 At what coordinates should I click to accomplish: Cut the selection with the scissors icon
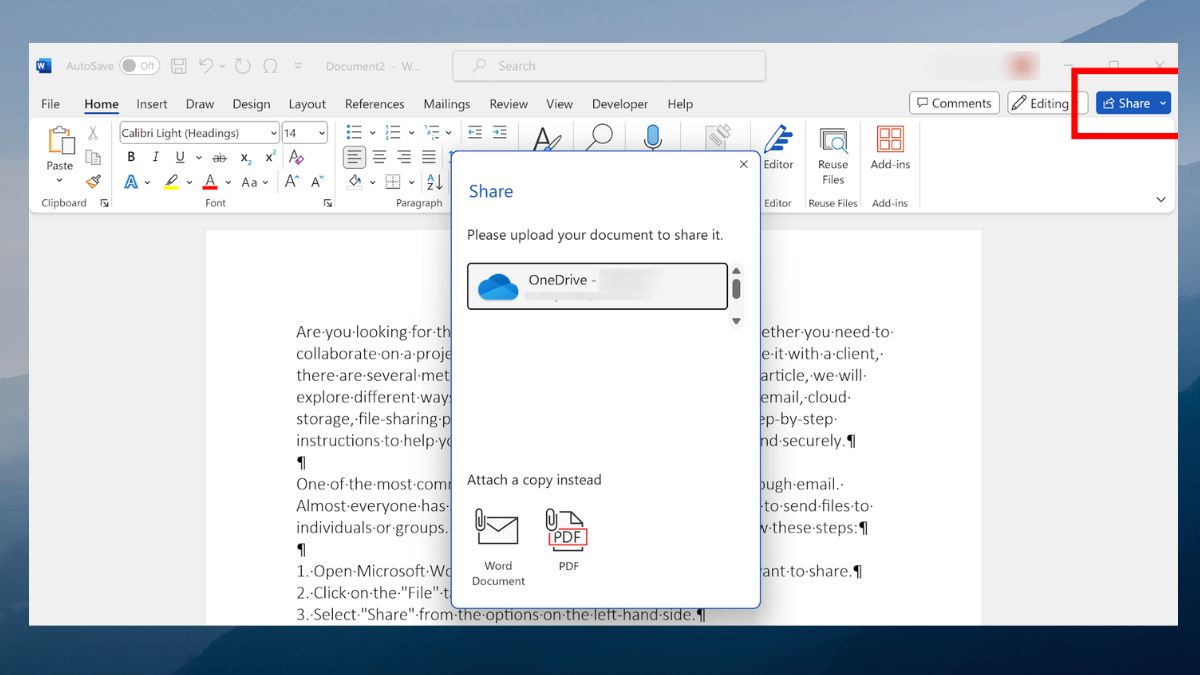[x=93, y=133]
